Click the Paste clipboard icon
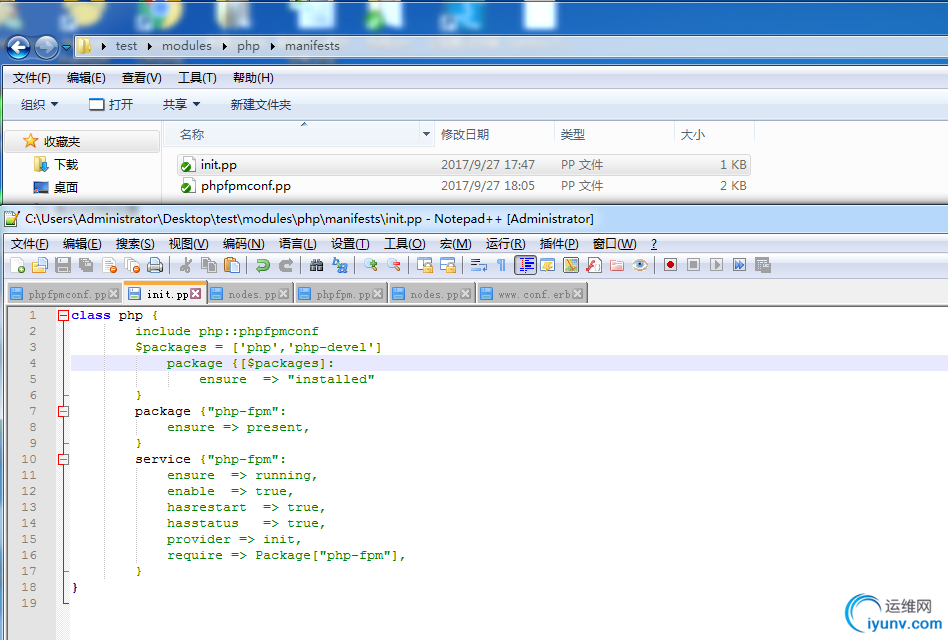948x640 pixels. [x=232, y=265]
